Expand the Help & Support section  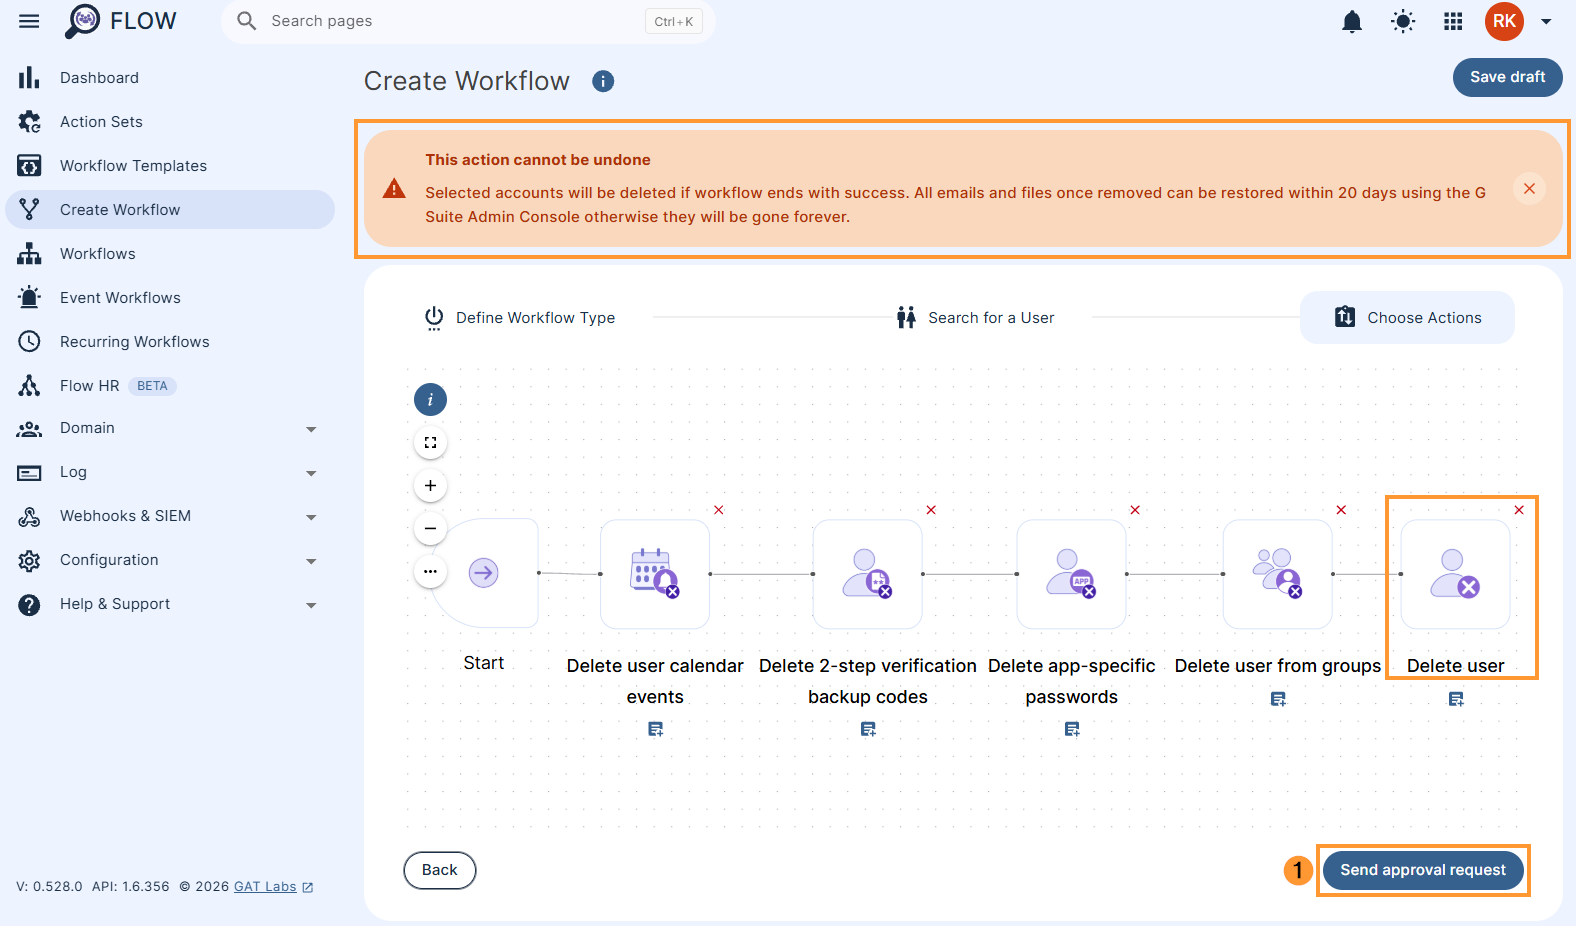(170, 604)
